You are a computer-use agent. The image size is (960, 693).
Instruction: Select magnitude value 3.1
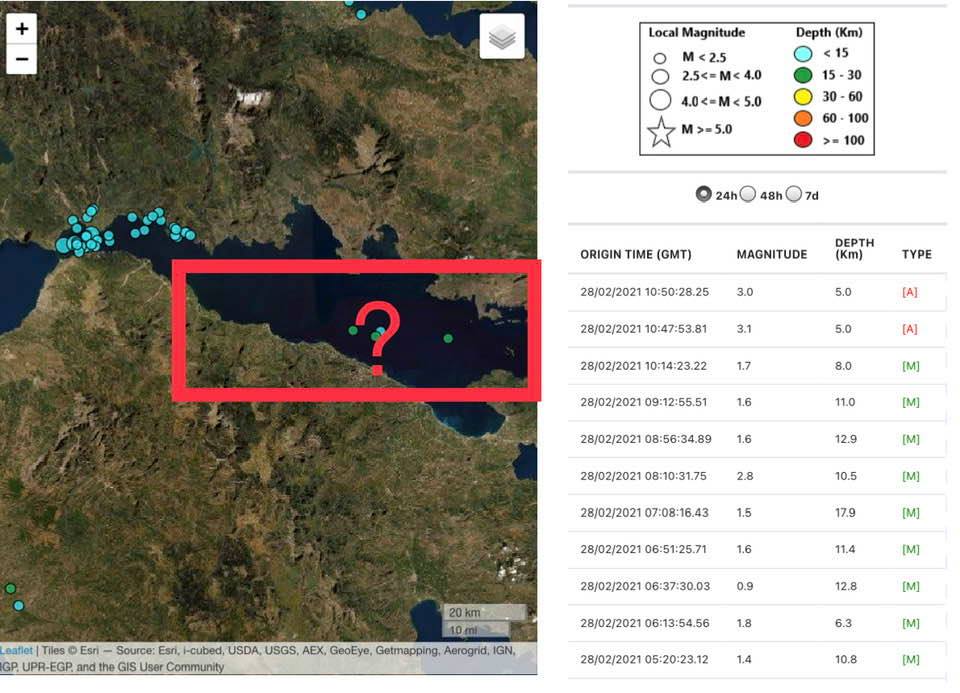pos(744,329)
